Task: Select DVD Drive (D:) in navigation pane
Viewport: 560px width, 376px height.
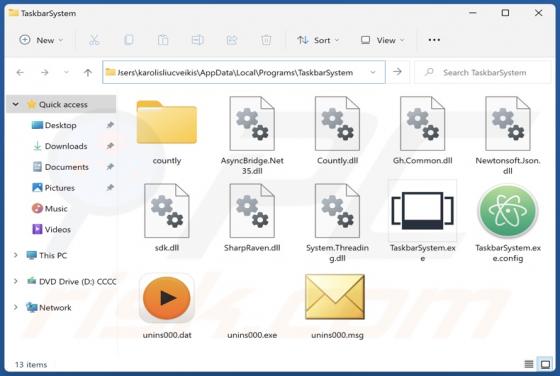Action: pos(71,281)
